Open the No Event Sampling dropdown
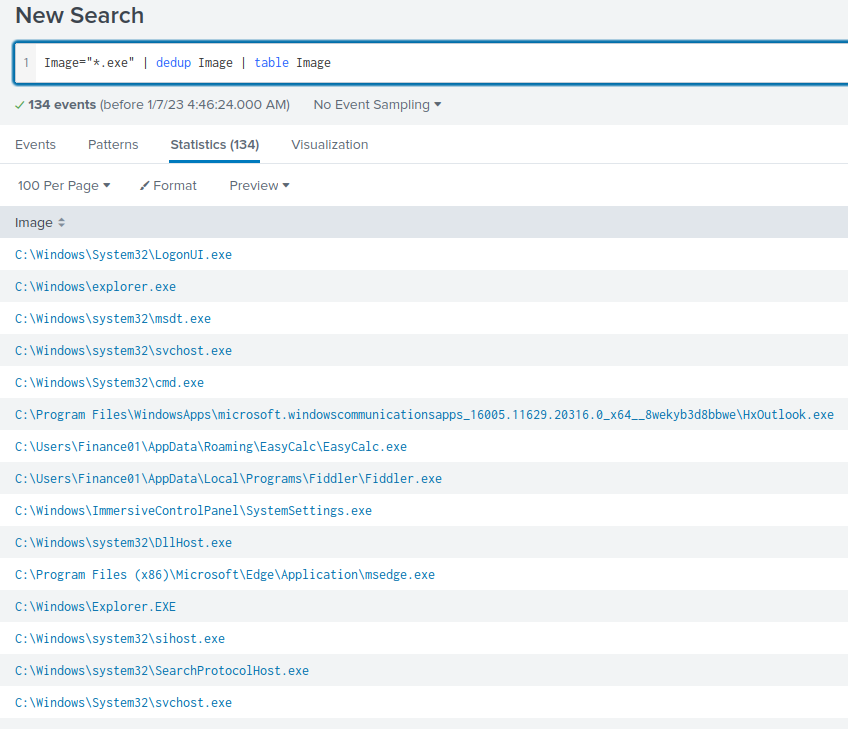Image resolution: width=848 pixels, height=729 pixels. 377,104
